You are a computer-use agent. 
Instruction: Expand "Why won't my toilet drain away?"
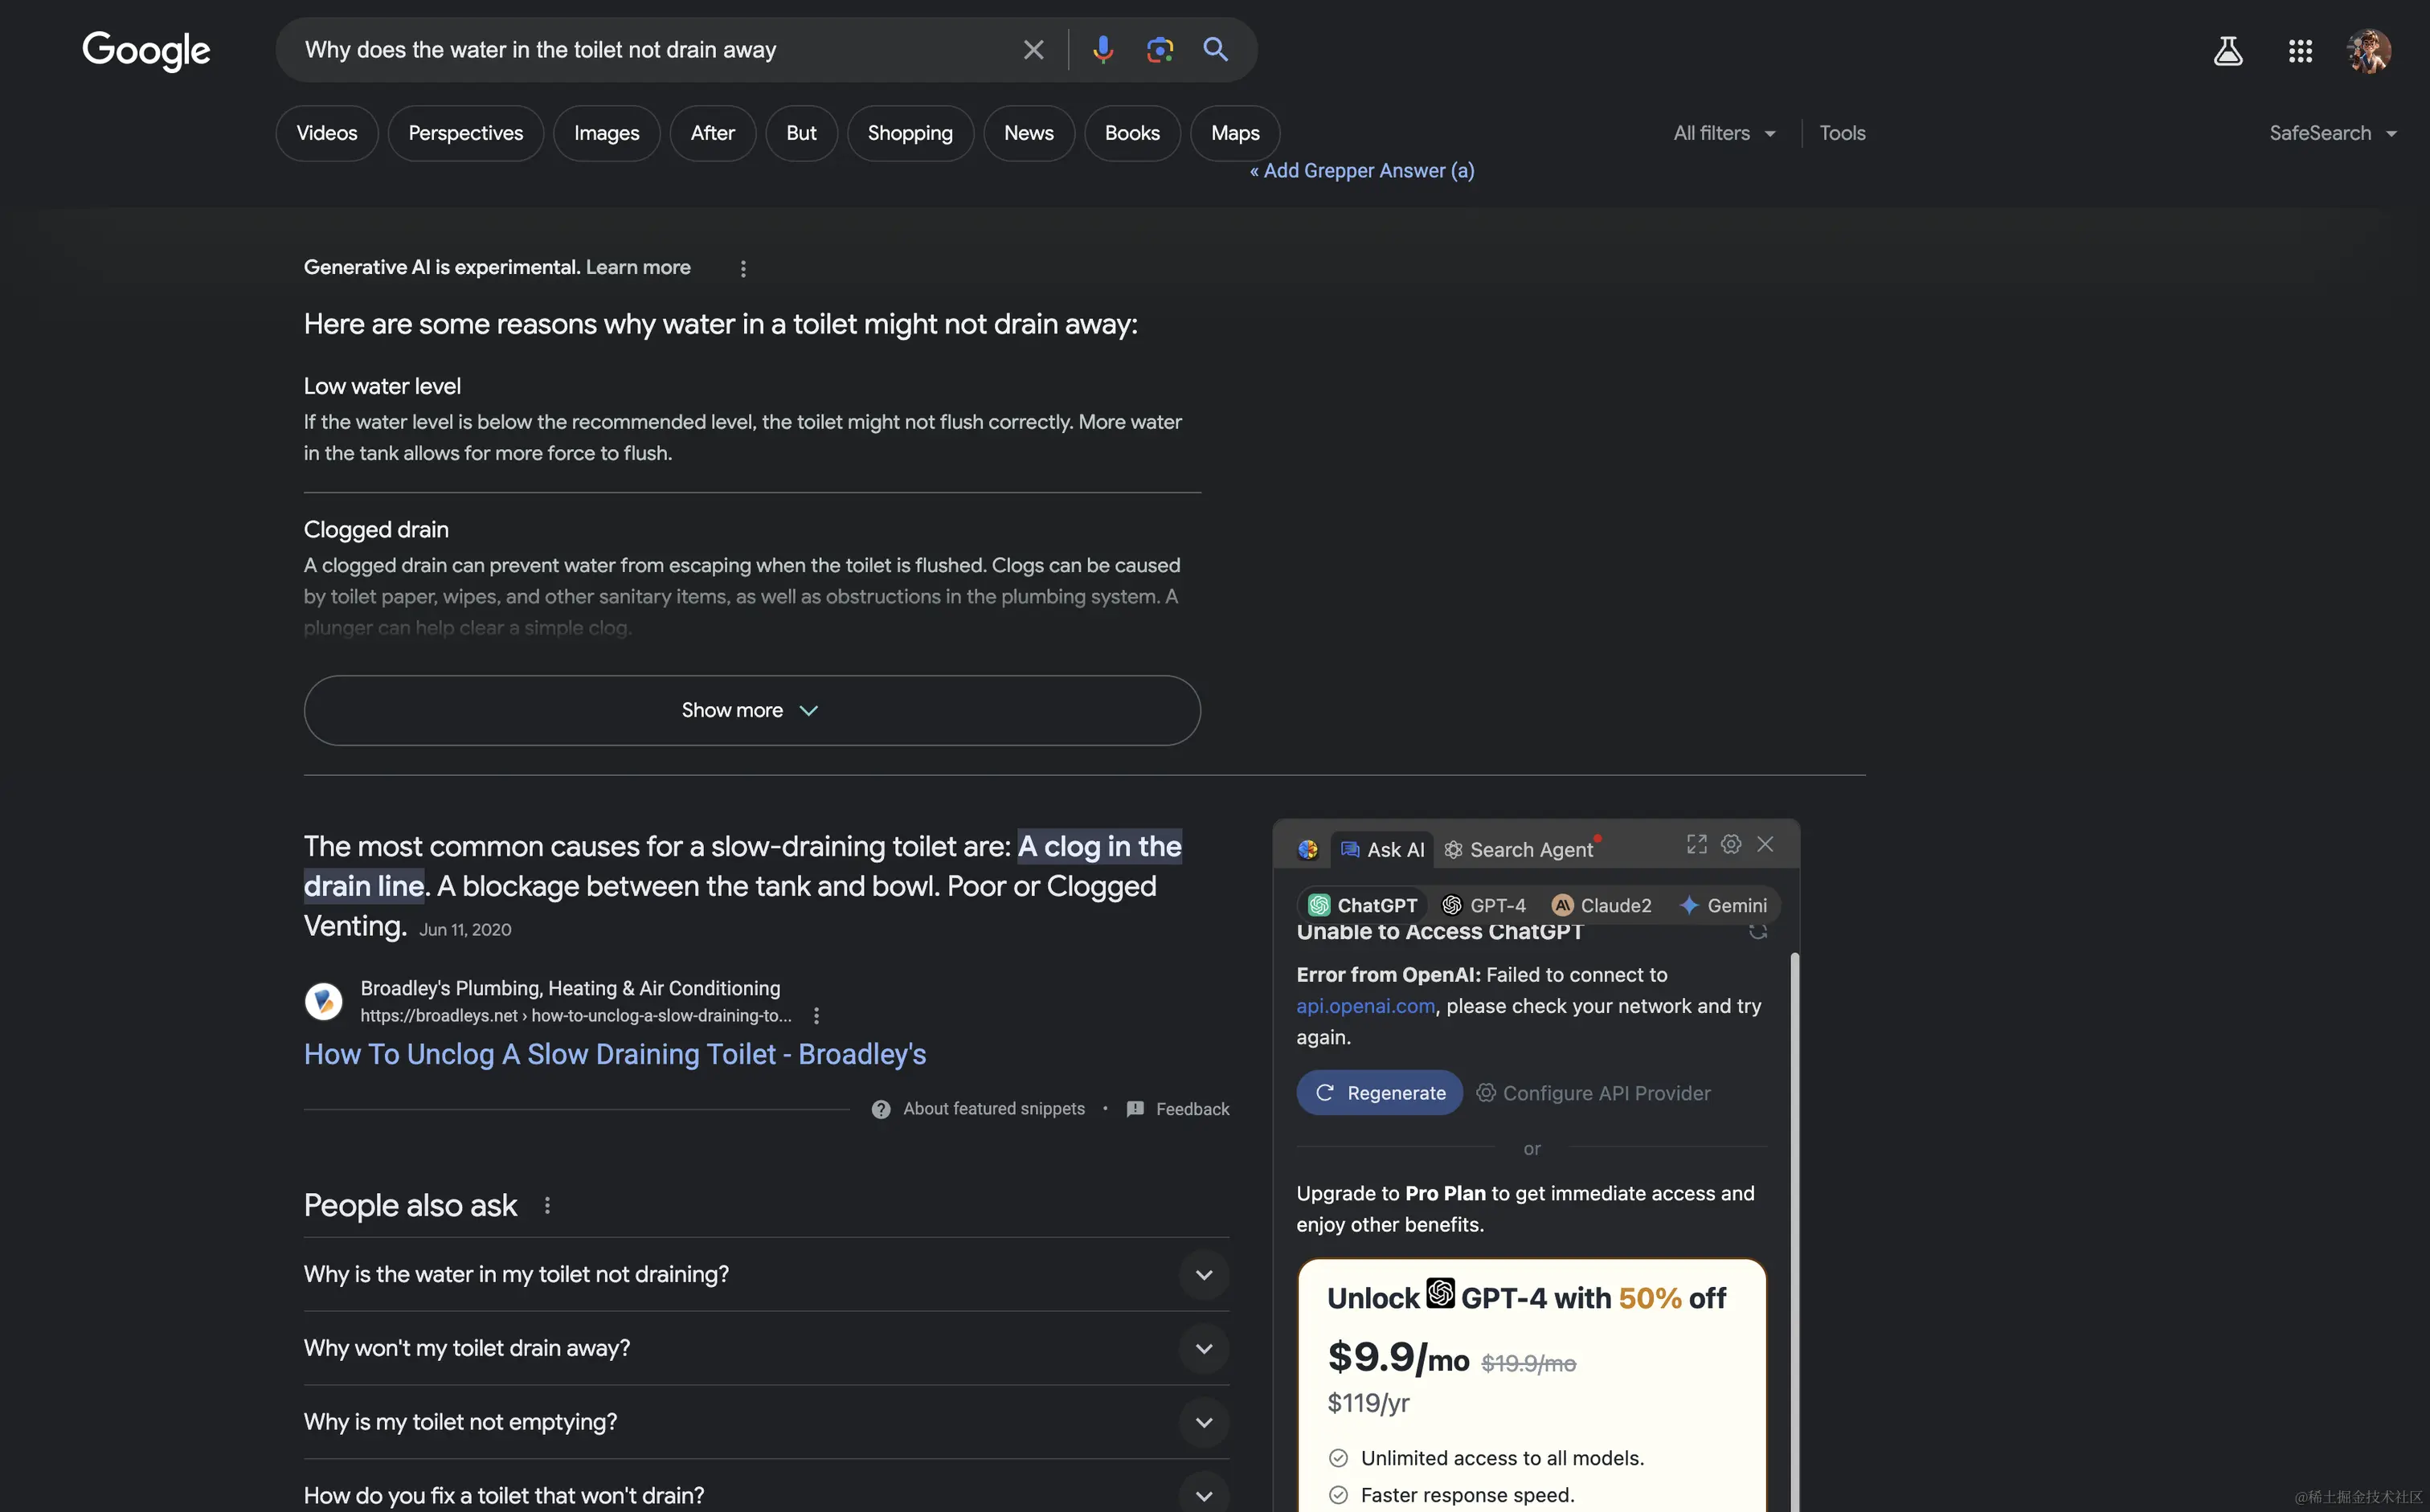pyautogui.click(x=1203, y=1348)
